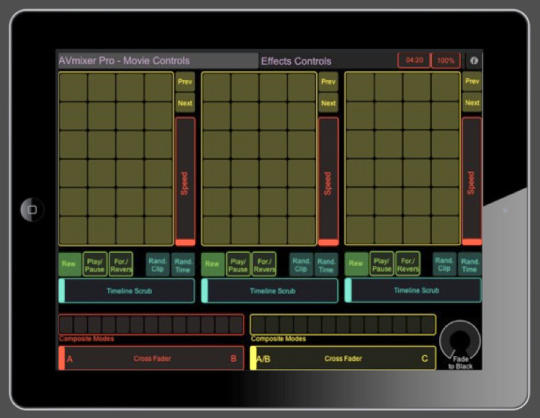Select bottom-left clip pad in left deck grid

(x=73, y=230)
